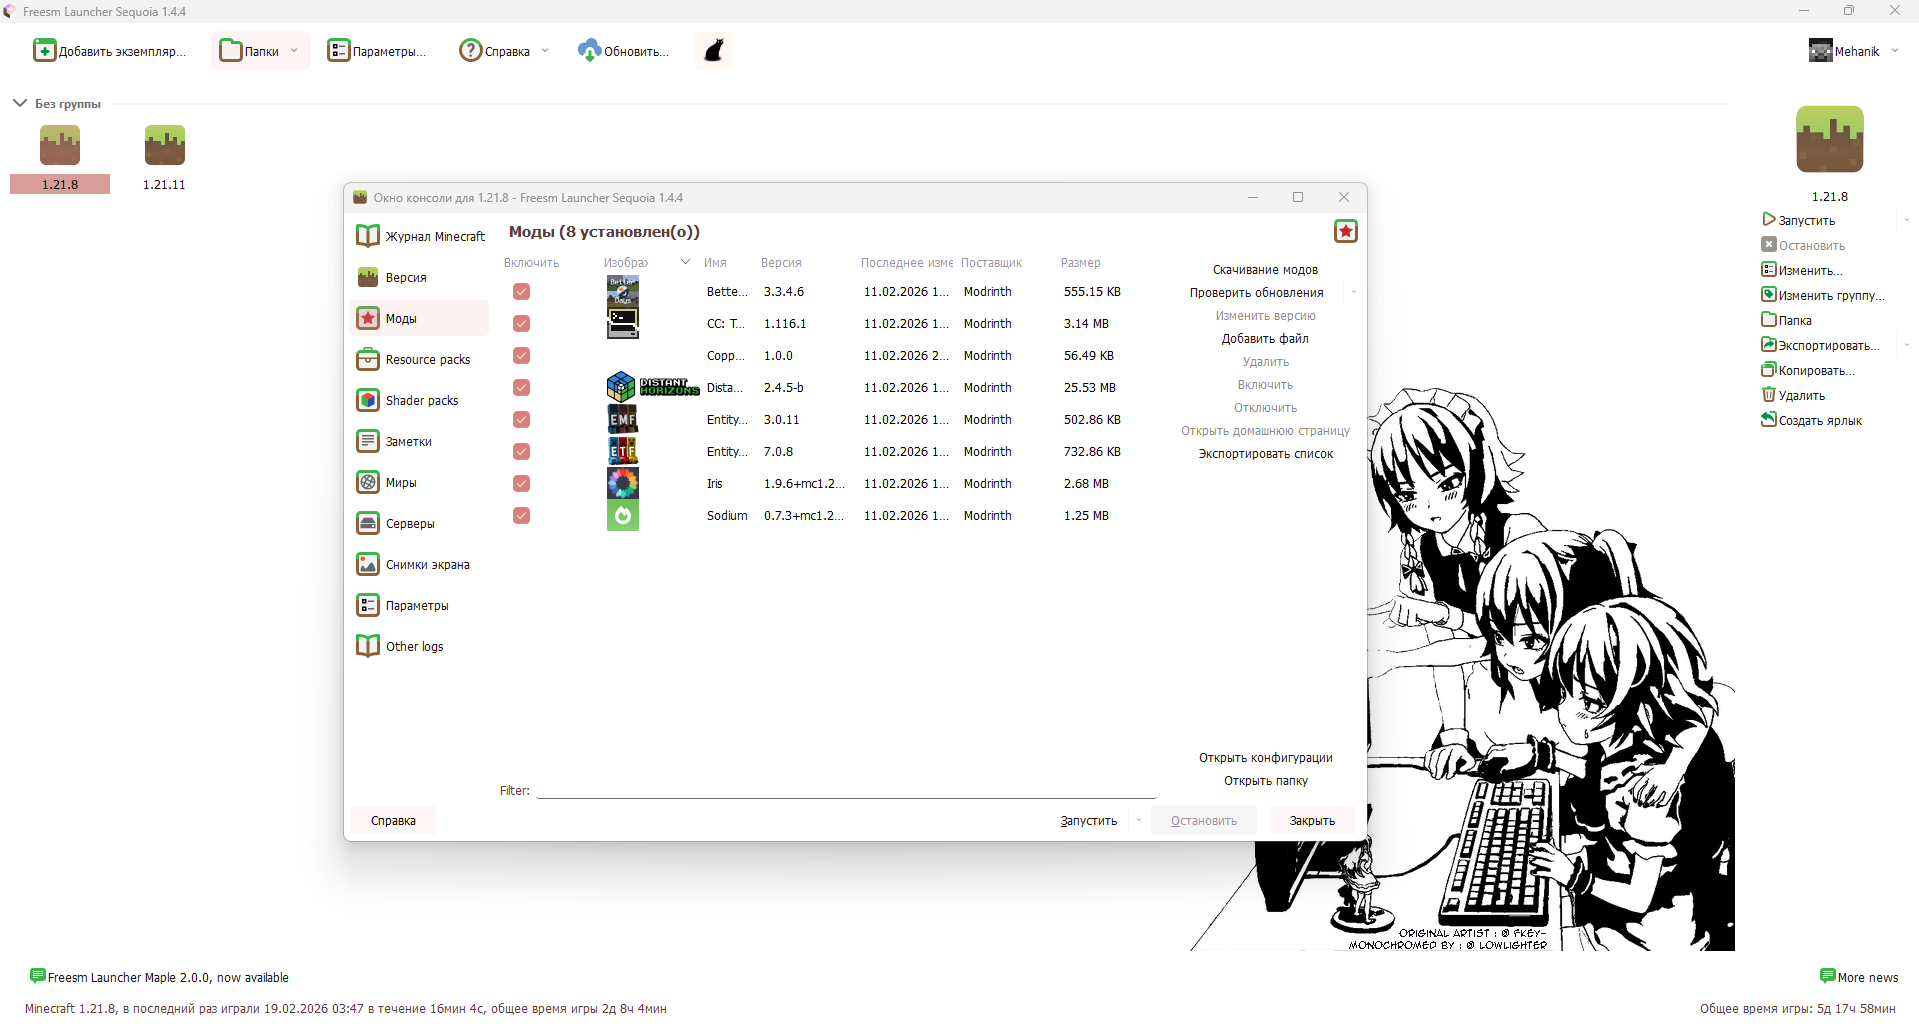
Task: Open the Параметры settings toolbar icon
Action: click(339, 51)
